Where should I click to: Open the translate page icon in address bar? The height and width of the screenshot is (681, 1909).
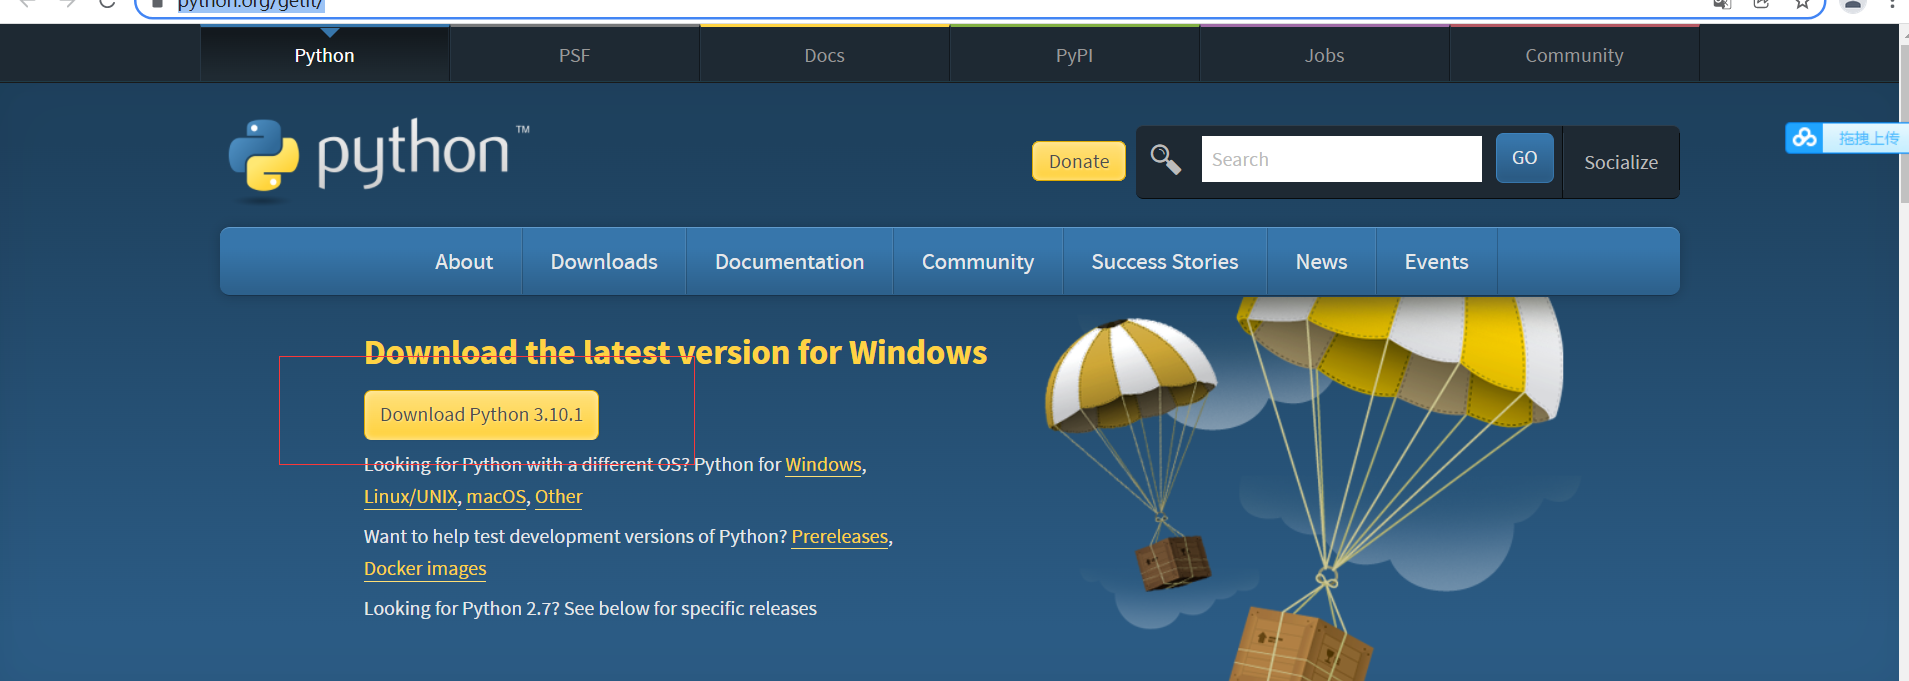point(1722,4)
